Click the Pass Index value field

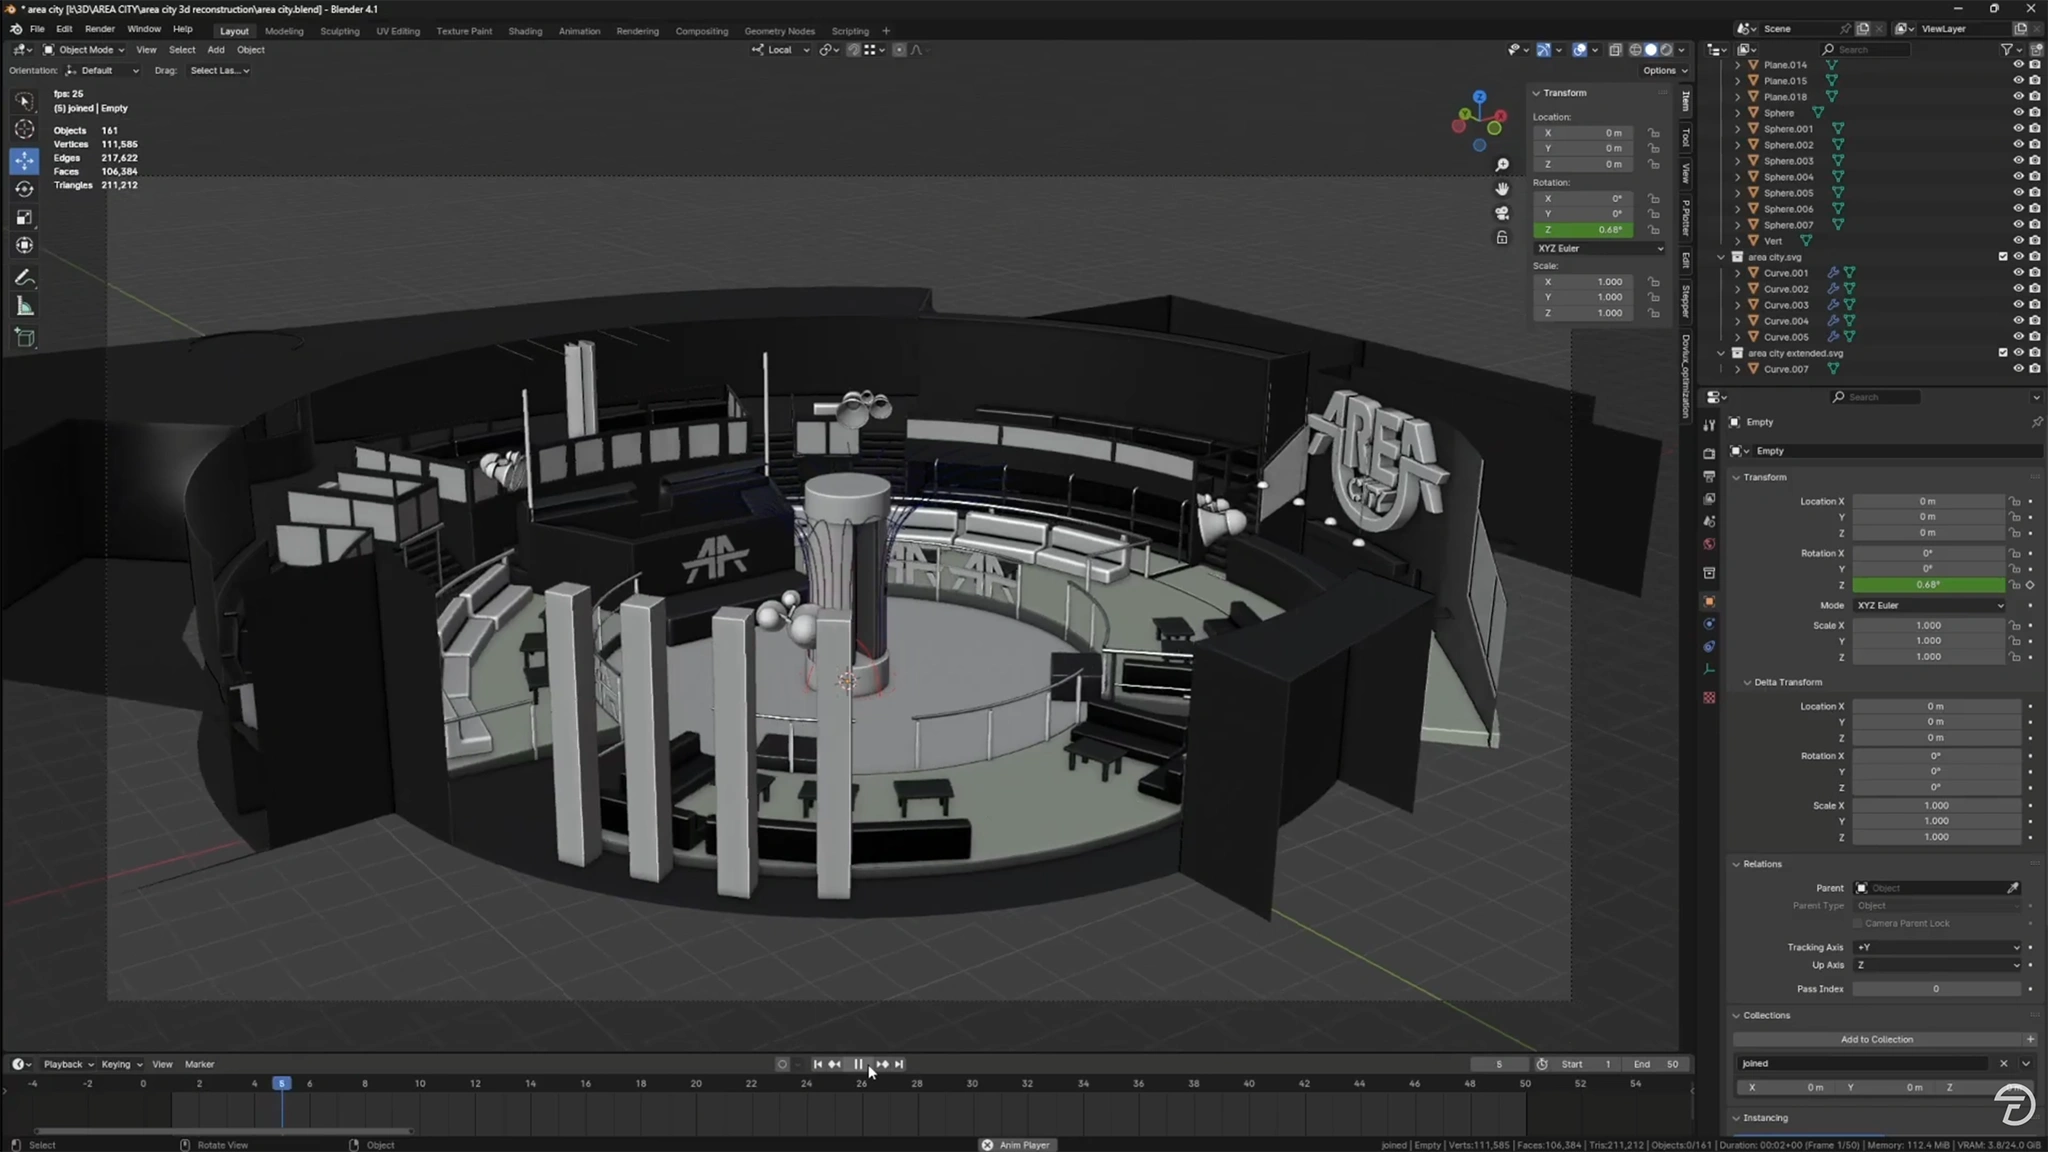(x=1936, y=989)
